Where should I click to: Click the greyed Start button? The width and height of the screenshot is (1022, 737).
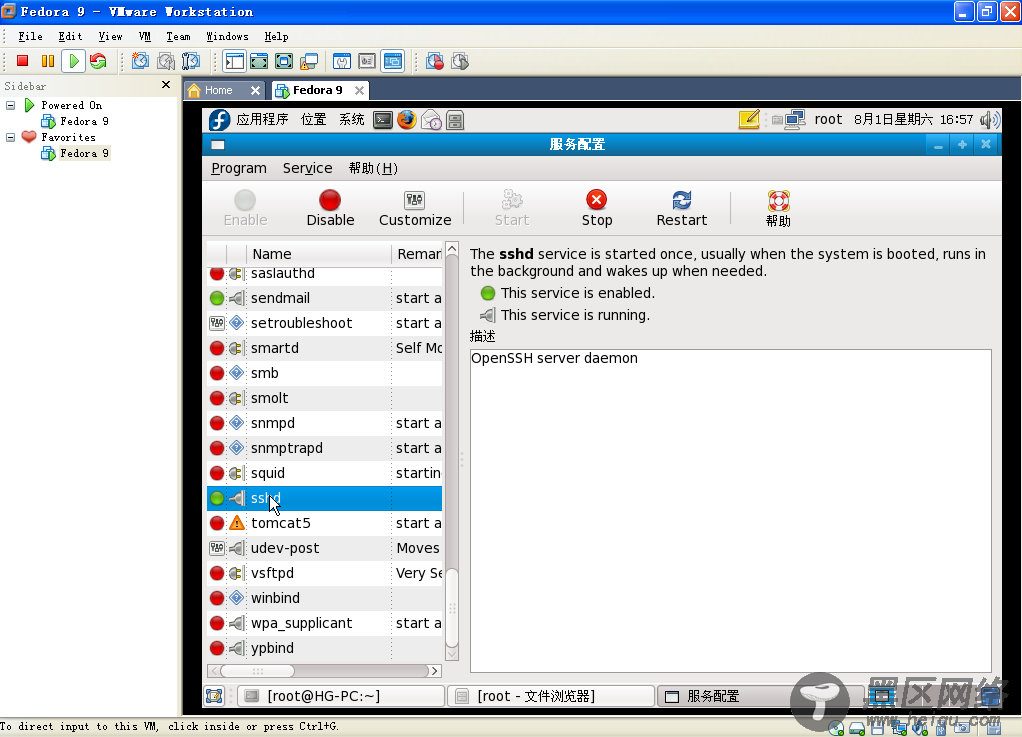tap(512, 208)
